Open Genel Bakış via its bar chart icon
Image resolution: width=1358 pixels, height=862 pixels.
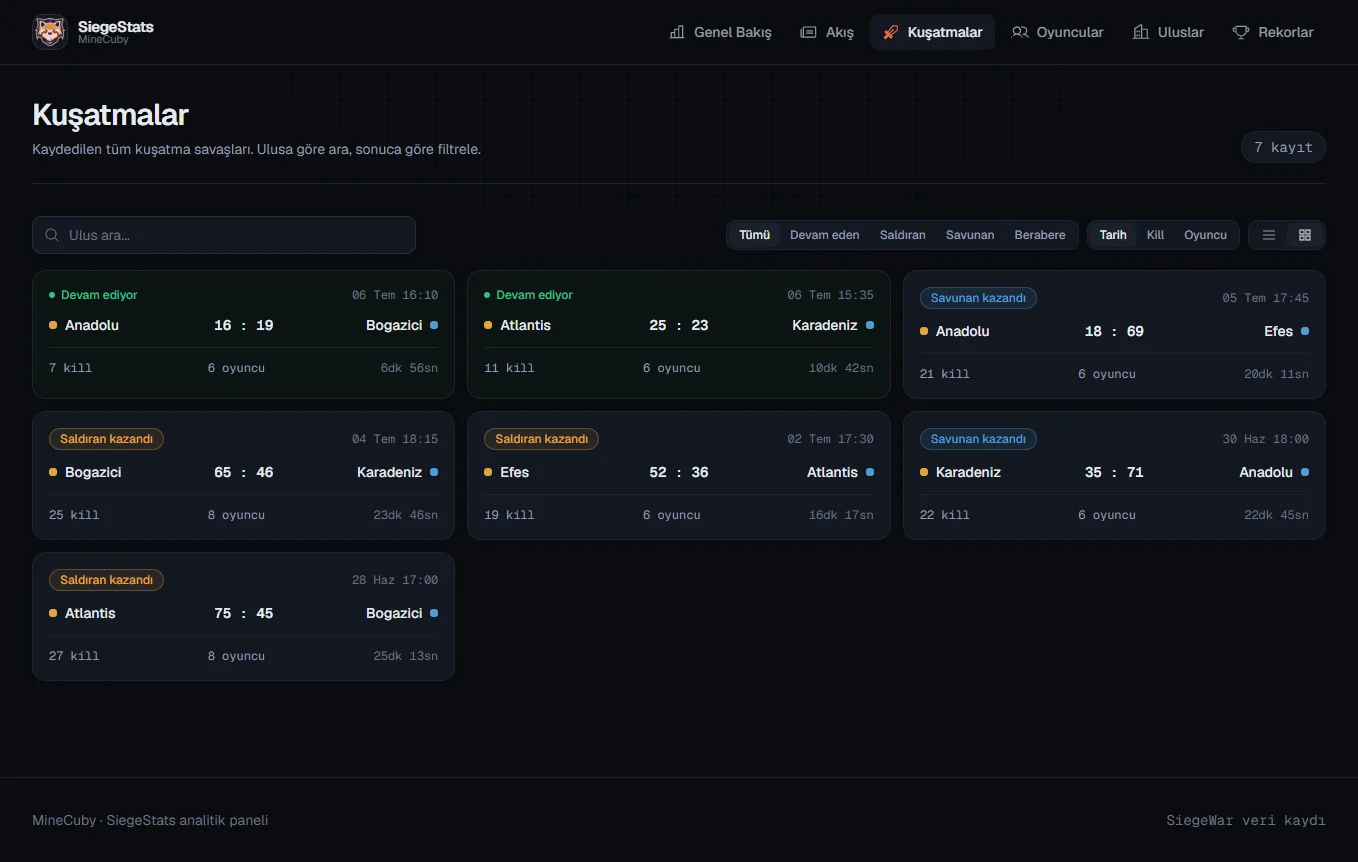pos(677,32)
